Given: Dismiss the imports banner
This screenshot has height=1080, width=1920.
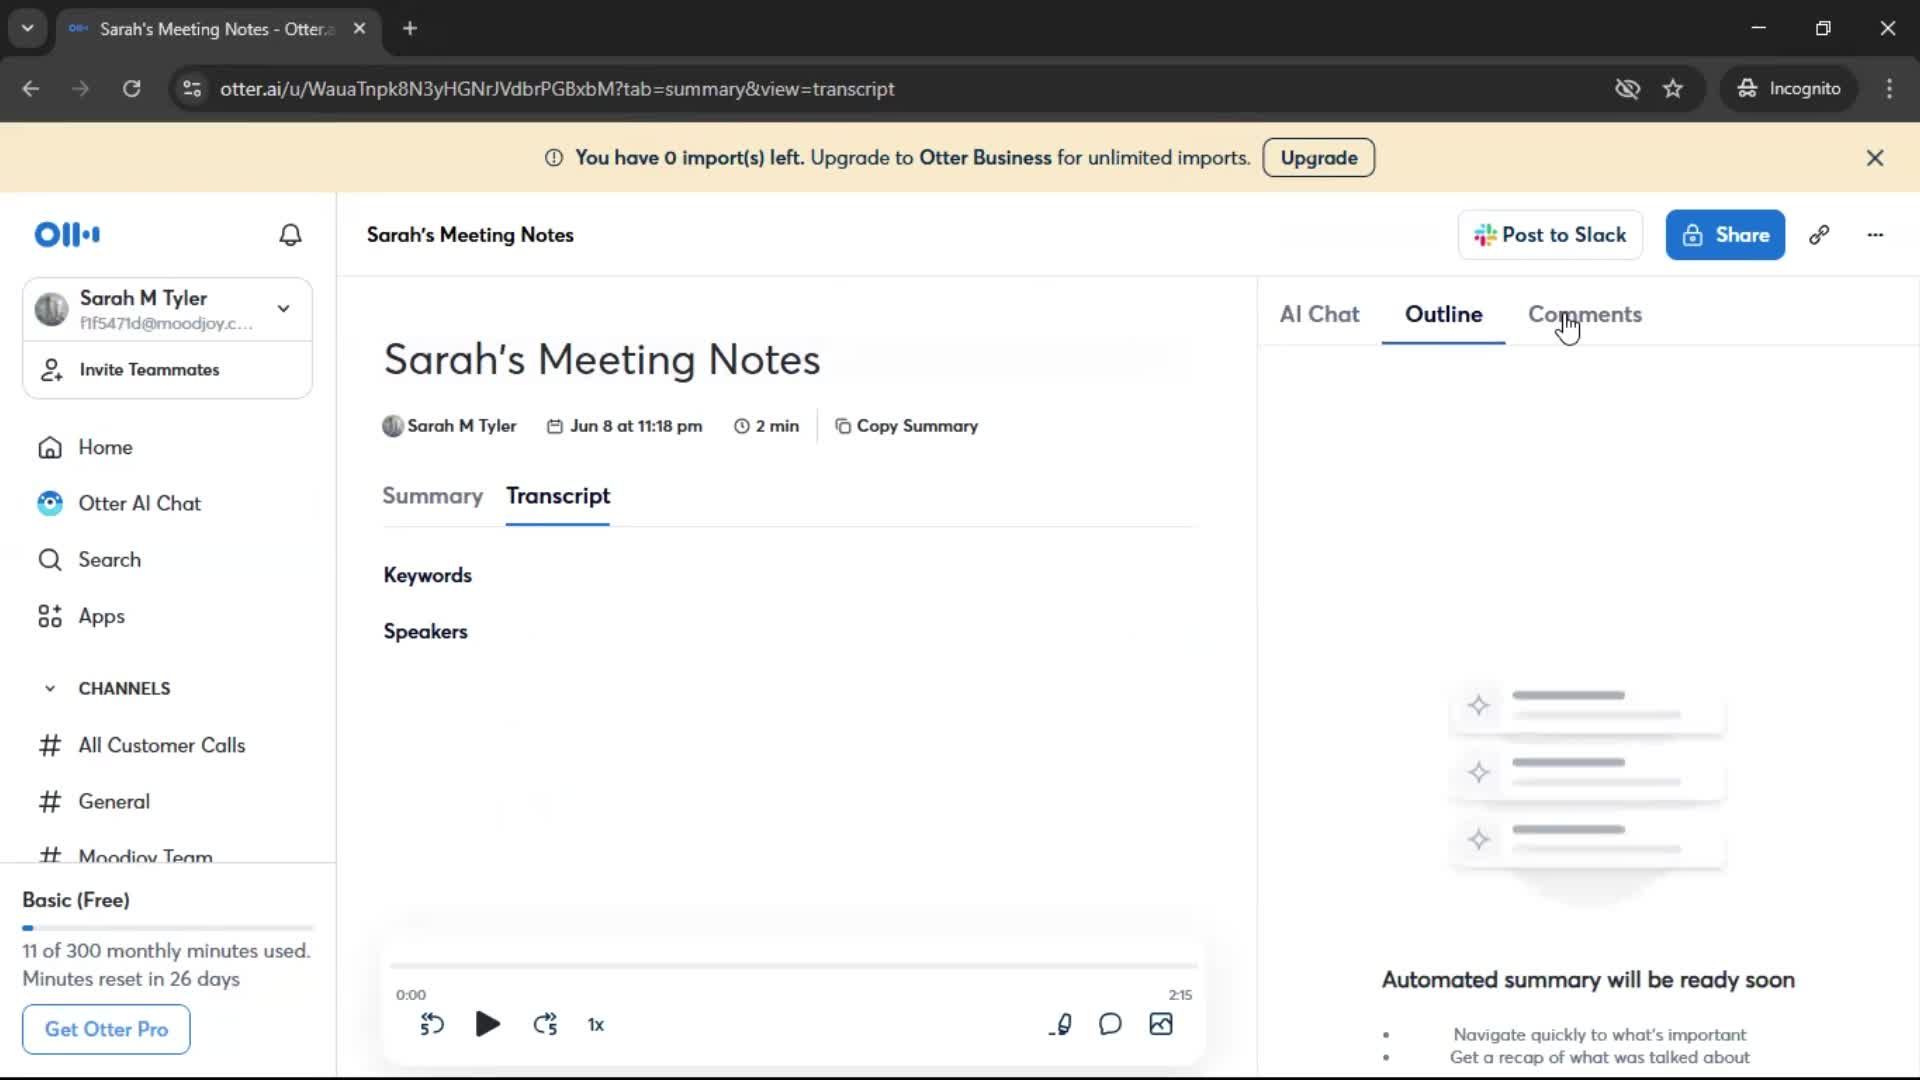Looking at the screenshot, I should coord(1875,158).
